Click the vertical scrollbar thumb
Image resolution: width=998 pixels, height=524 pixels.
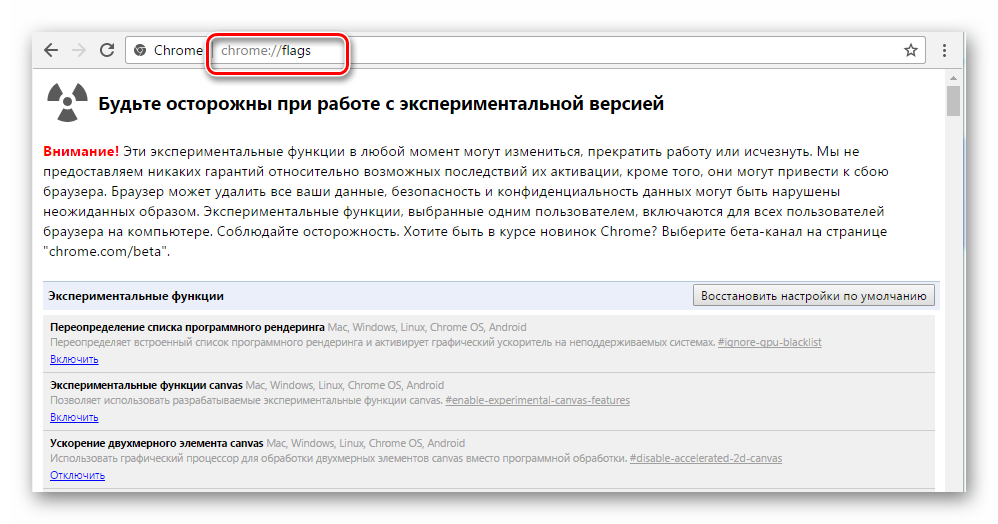953,101
